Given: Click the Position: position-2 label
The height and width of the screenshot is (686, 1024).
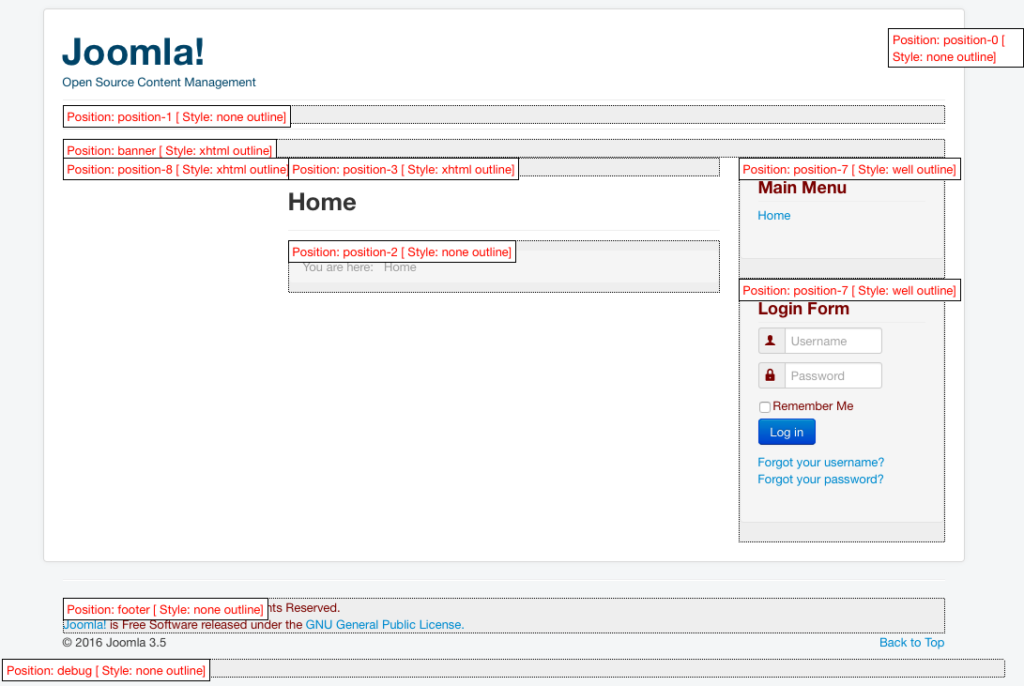Looking at the screenshot, I should click(x=402, y=252).
